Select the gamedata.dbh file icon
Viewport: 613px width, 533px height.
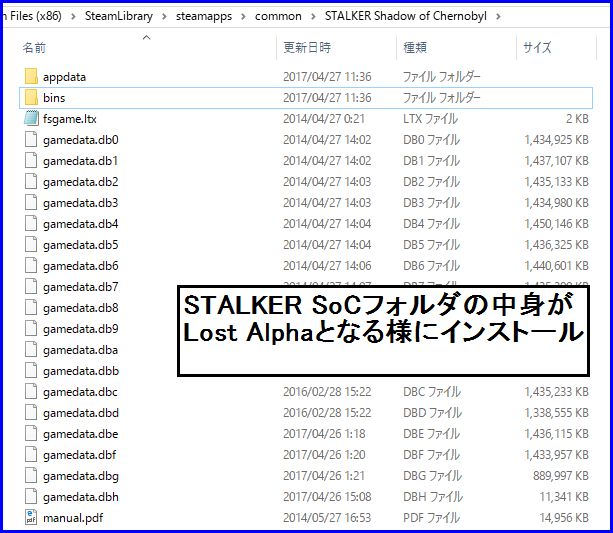click(x=31, y=497)
